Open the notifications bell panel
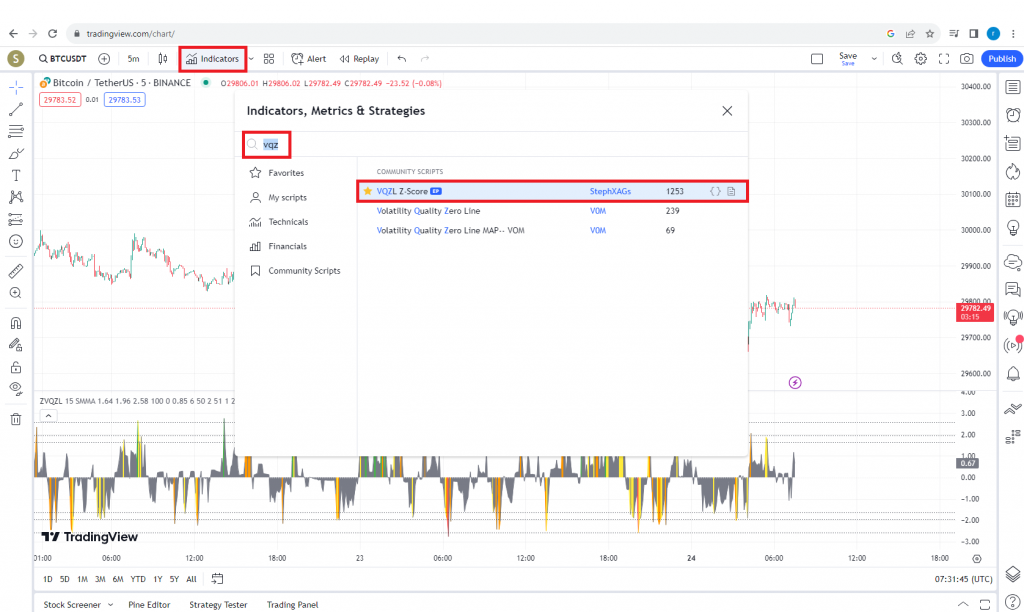This screenshot has width=1024, height=612. (1013, 374)
